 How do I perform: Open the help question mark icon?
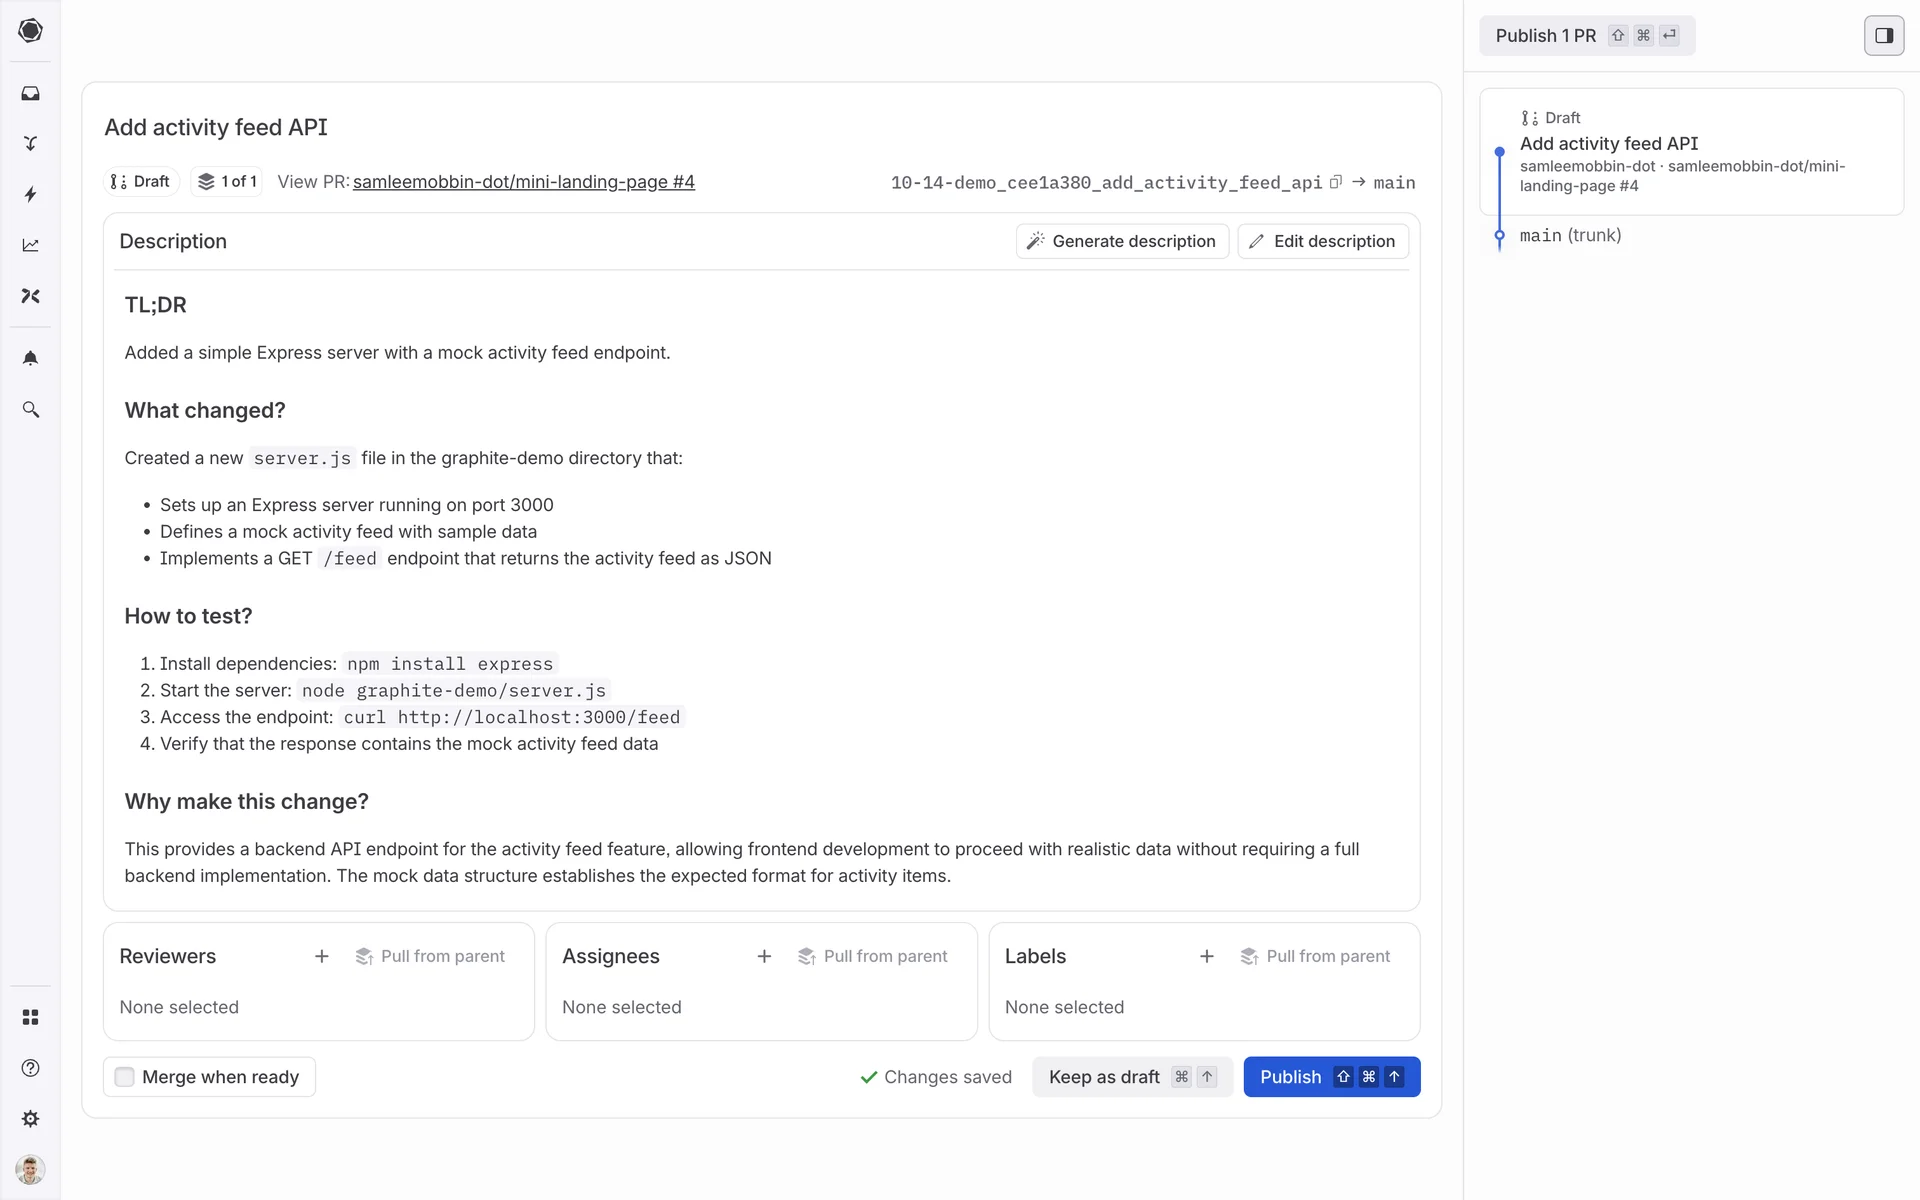click(x=30, y=1068)
